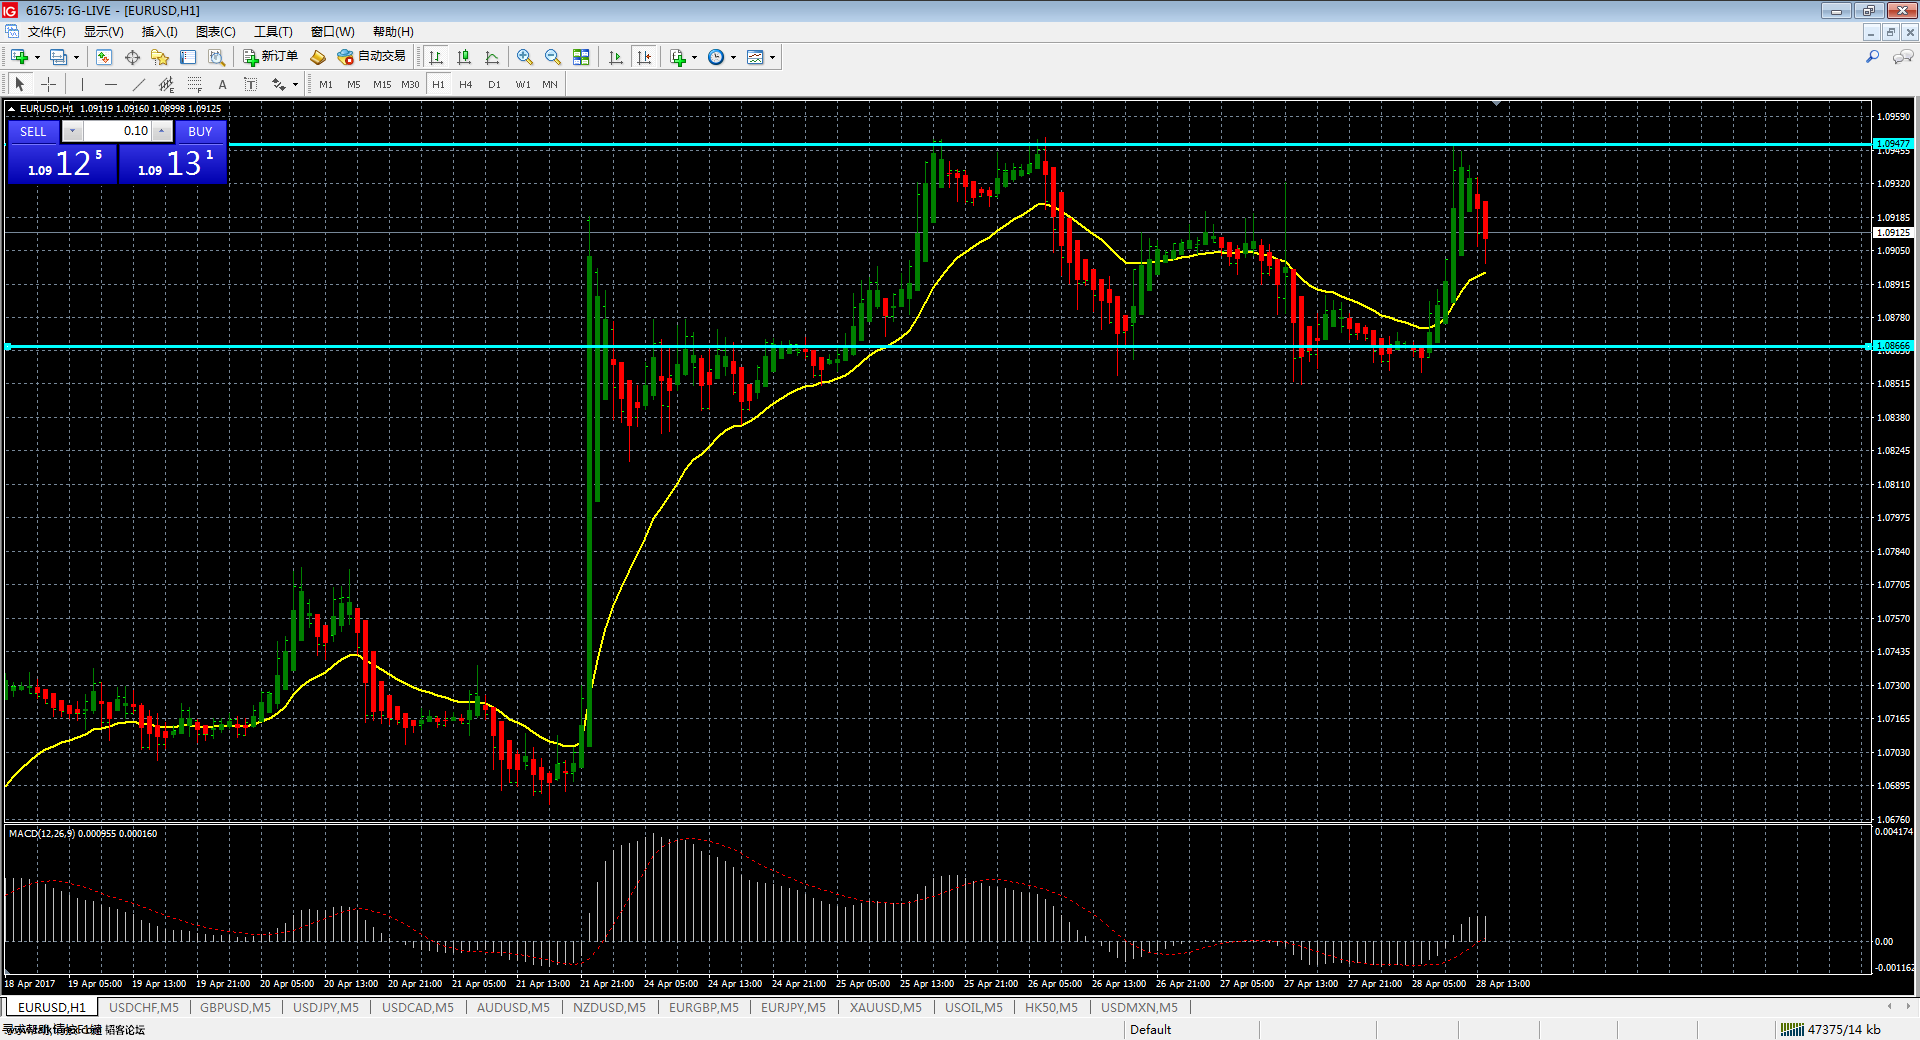
Task: Open the Strategy Tester icon
Action: point(216,57)
